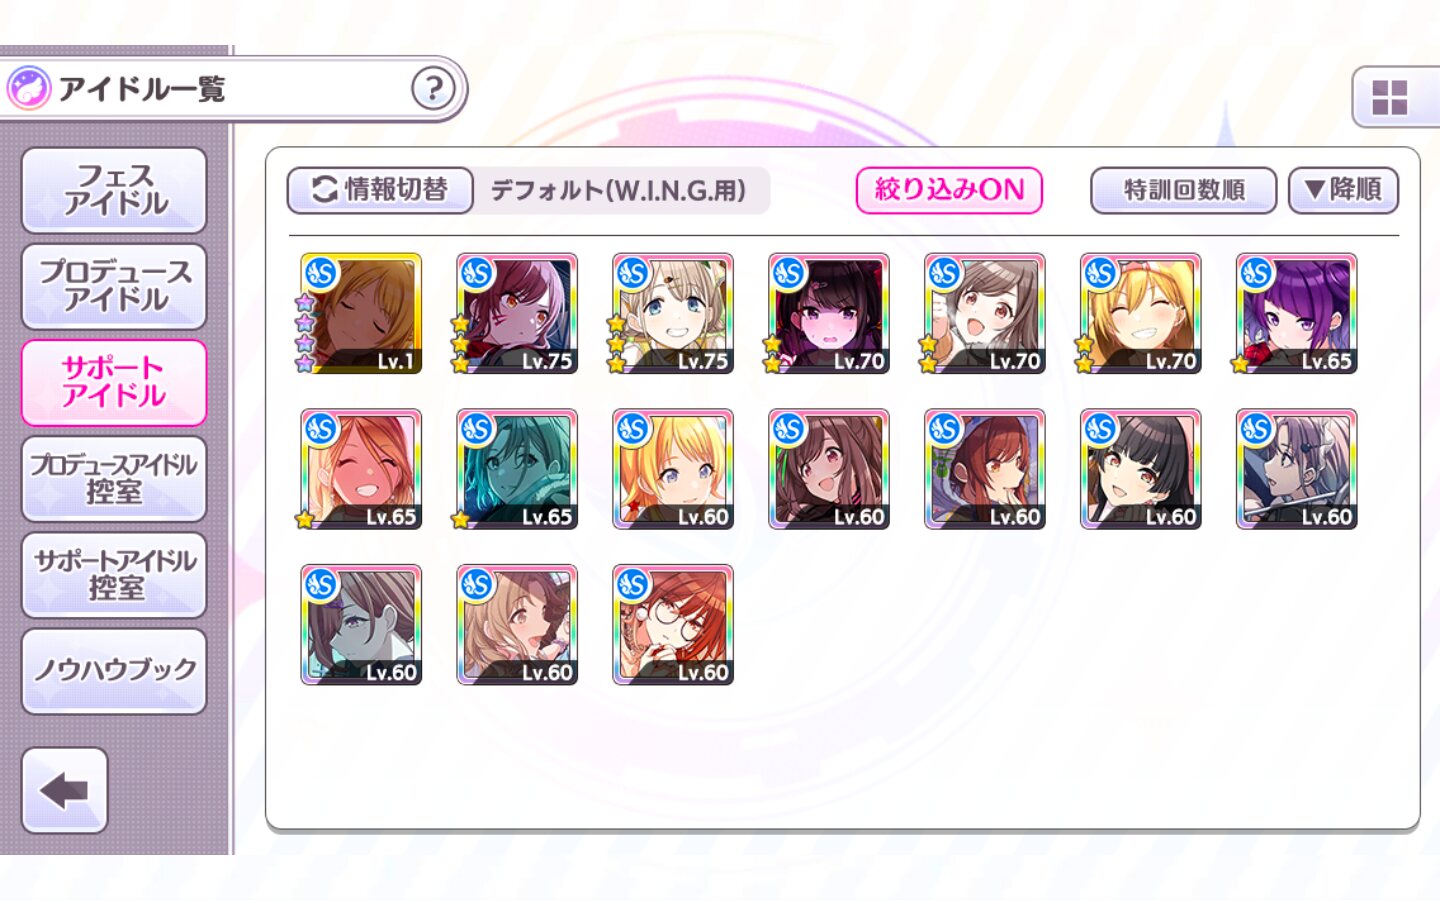Toggle the 絞り込みON filter button

coord(949,190)
